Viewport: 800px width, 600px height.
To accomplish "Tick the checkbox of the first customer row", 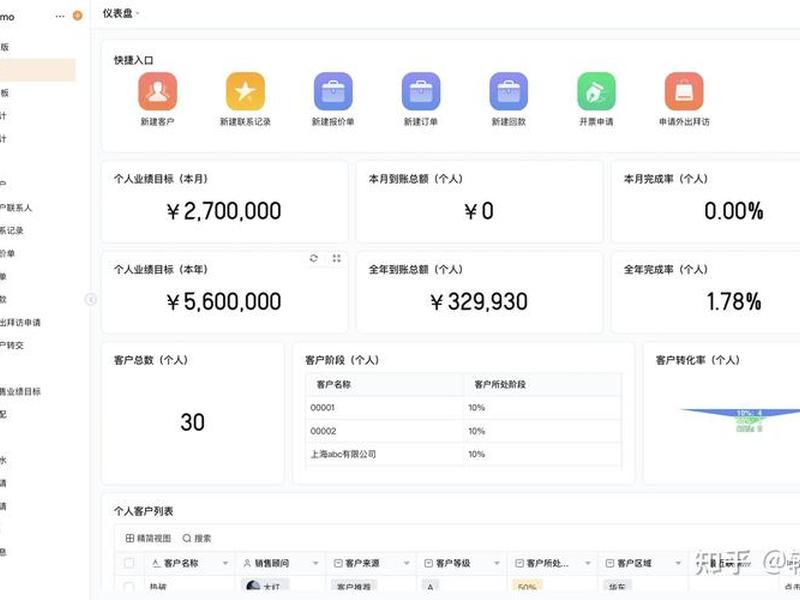I will point(129,587).
